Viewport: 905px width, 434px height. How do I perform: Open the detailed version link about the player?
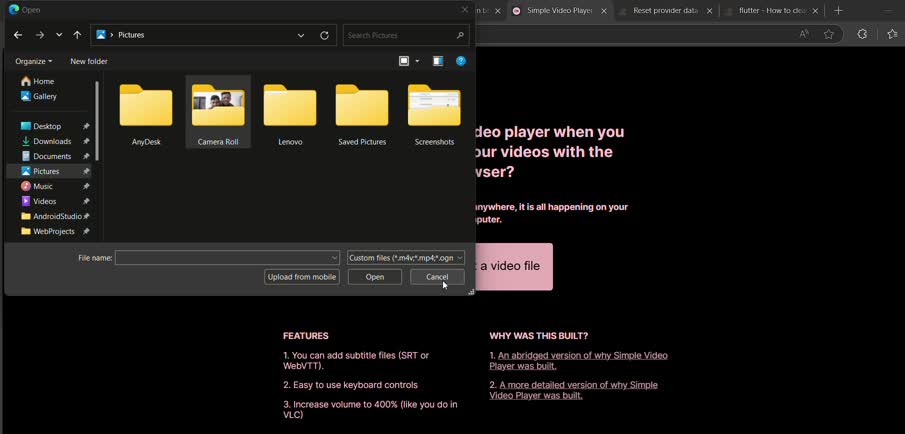[x=574, y=390]
